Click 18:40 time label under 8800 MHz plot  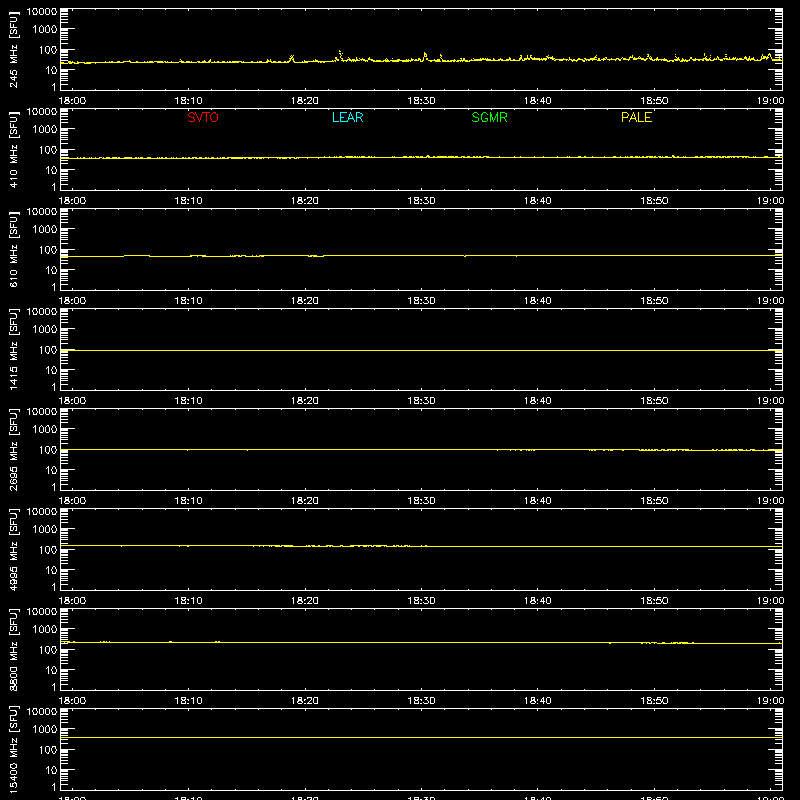538,701
